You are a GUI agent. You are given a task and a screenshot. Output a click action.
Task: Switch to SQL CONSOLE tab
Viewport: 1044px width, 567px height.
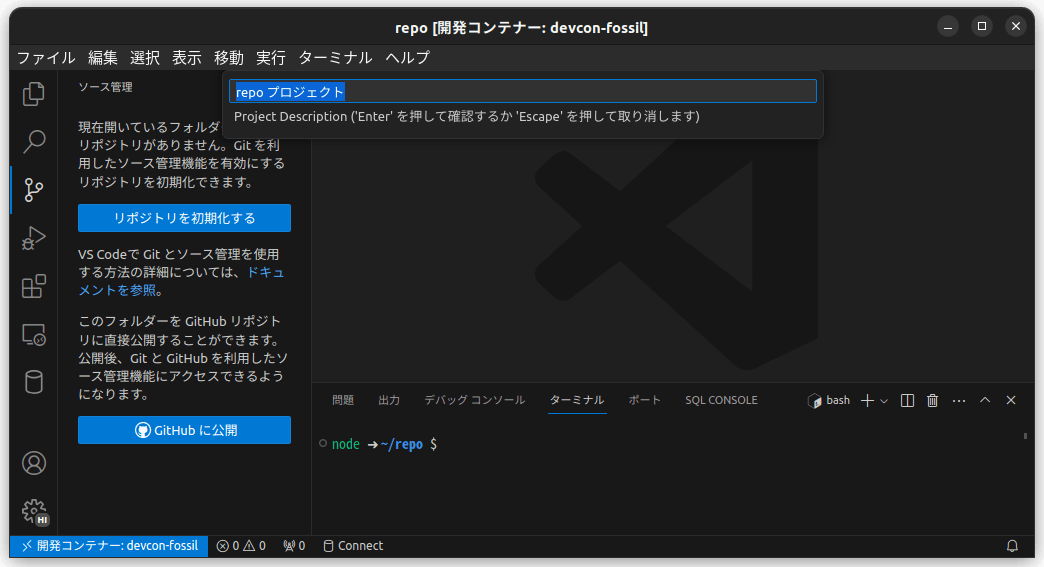click(x=721, y=400)
